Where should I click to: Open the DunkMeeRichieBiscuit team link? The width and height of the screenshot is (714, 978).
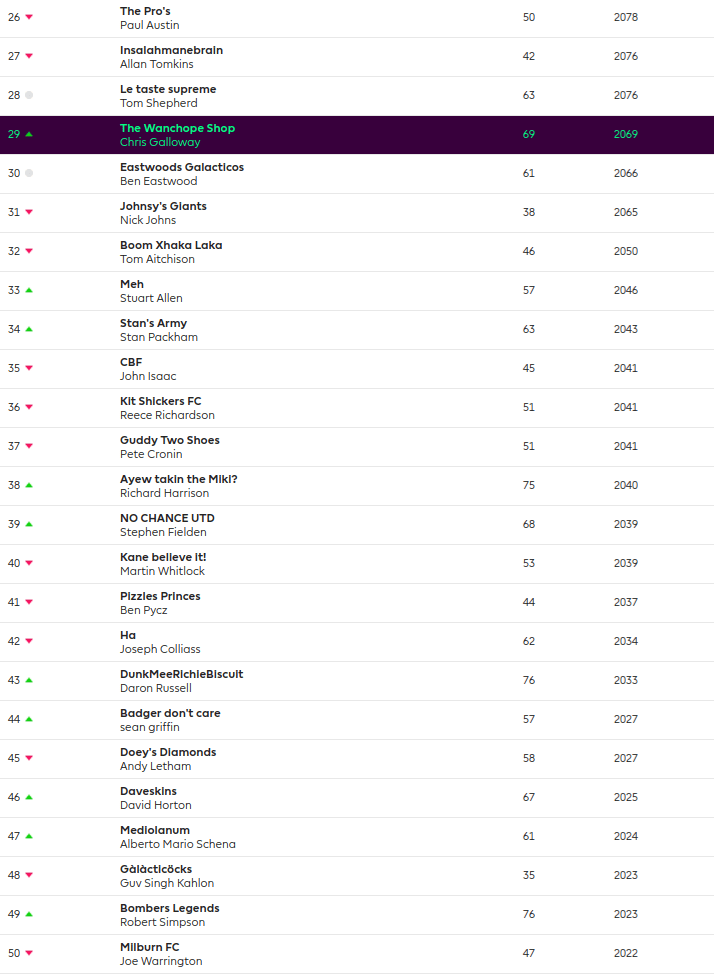point(181,674)
